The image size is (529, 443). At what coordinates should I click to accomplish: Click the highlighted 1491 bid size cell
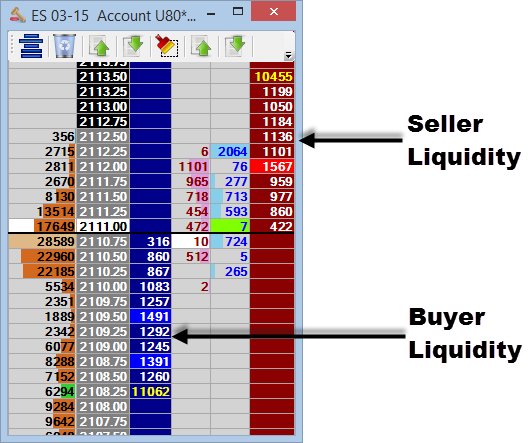(150, 316)
